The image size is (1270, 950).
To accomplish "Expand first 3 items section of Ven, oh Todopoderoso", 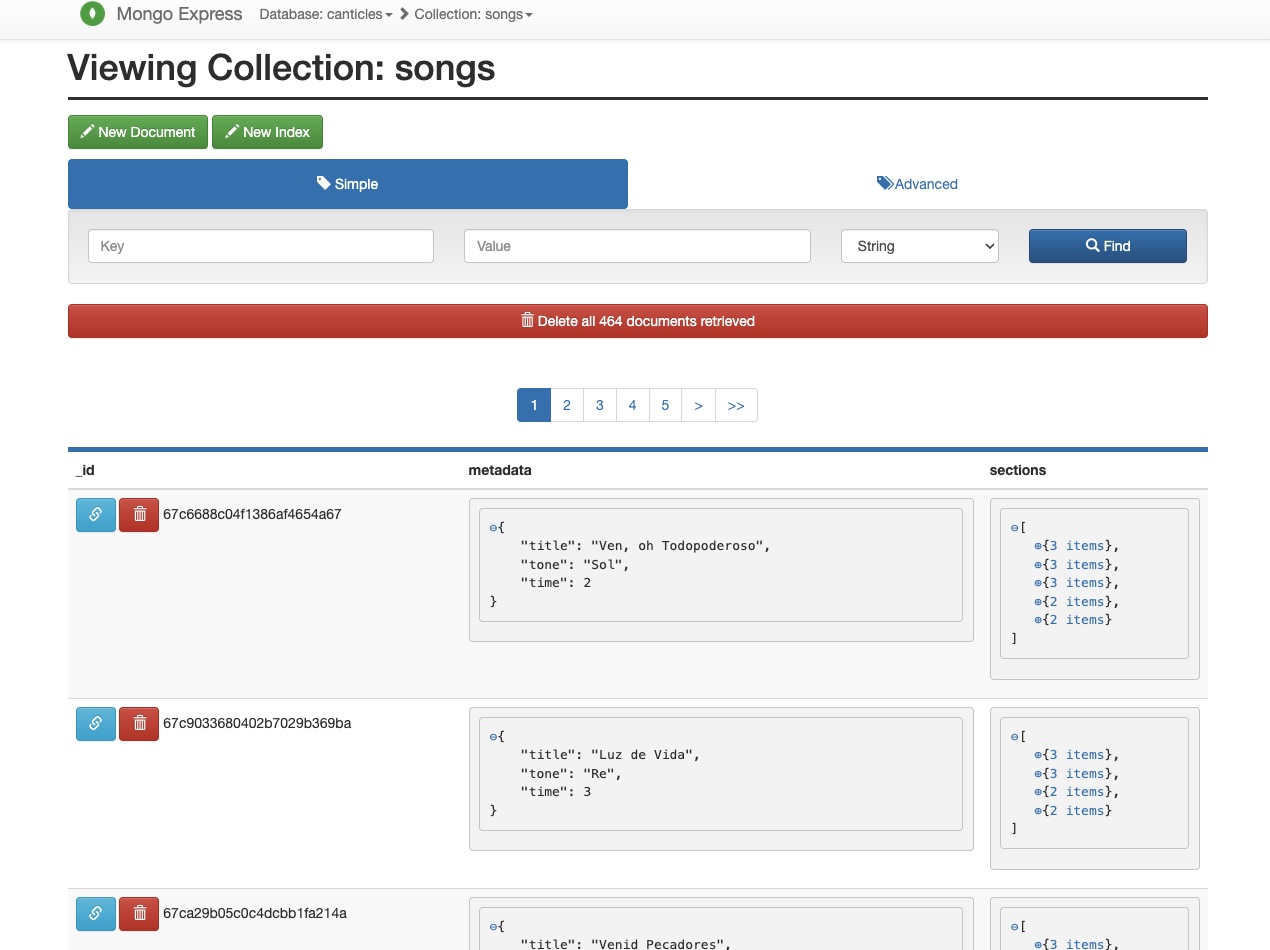I will [x=1038, y=546].
